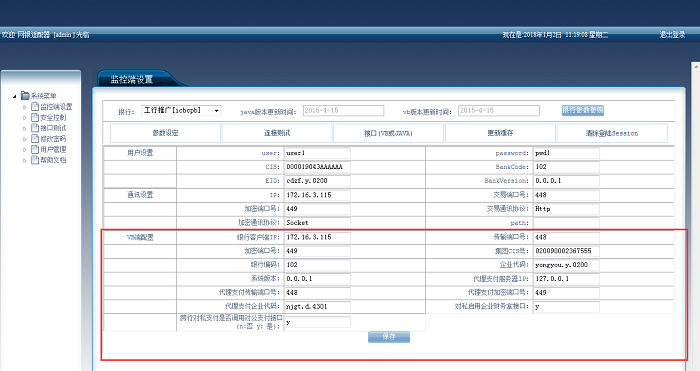
Task: Switch to the 更新缓存 tab
Action: point(500,133)
